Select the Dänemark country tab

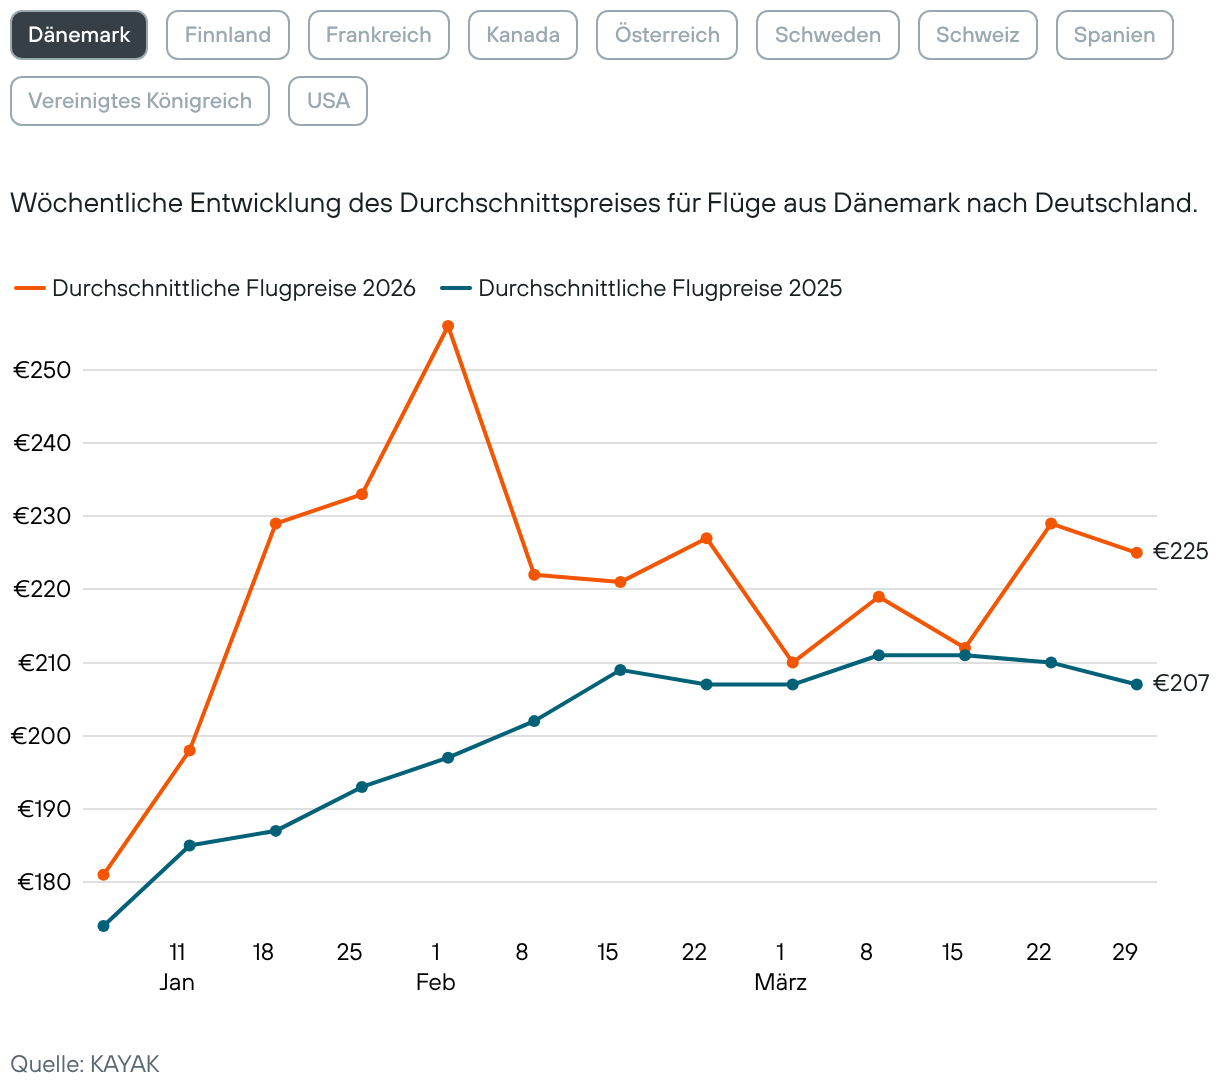(x=79, y=35)
